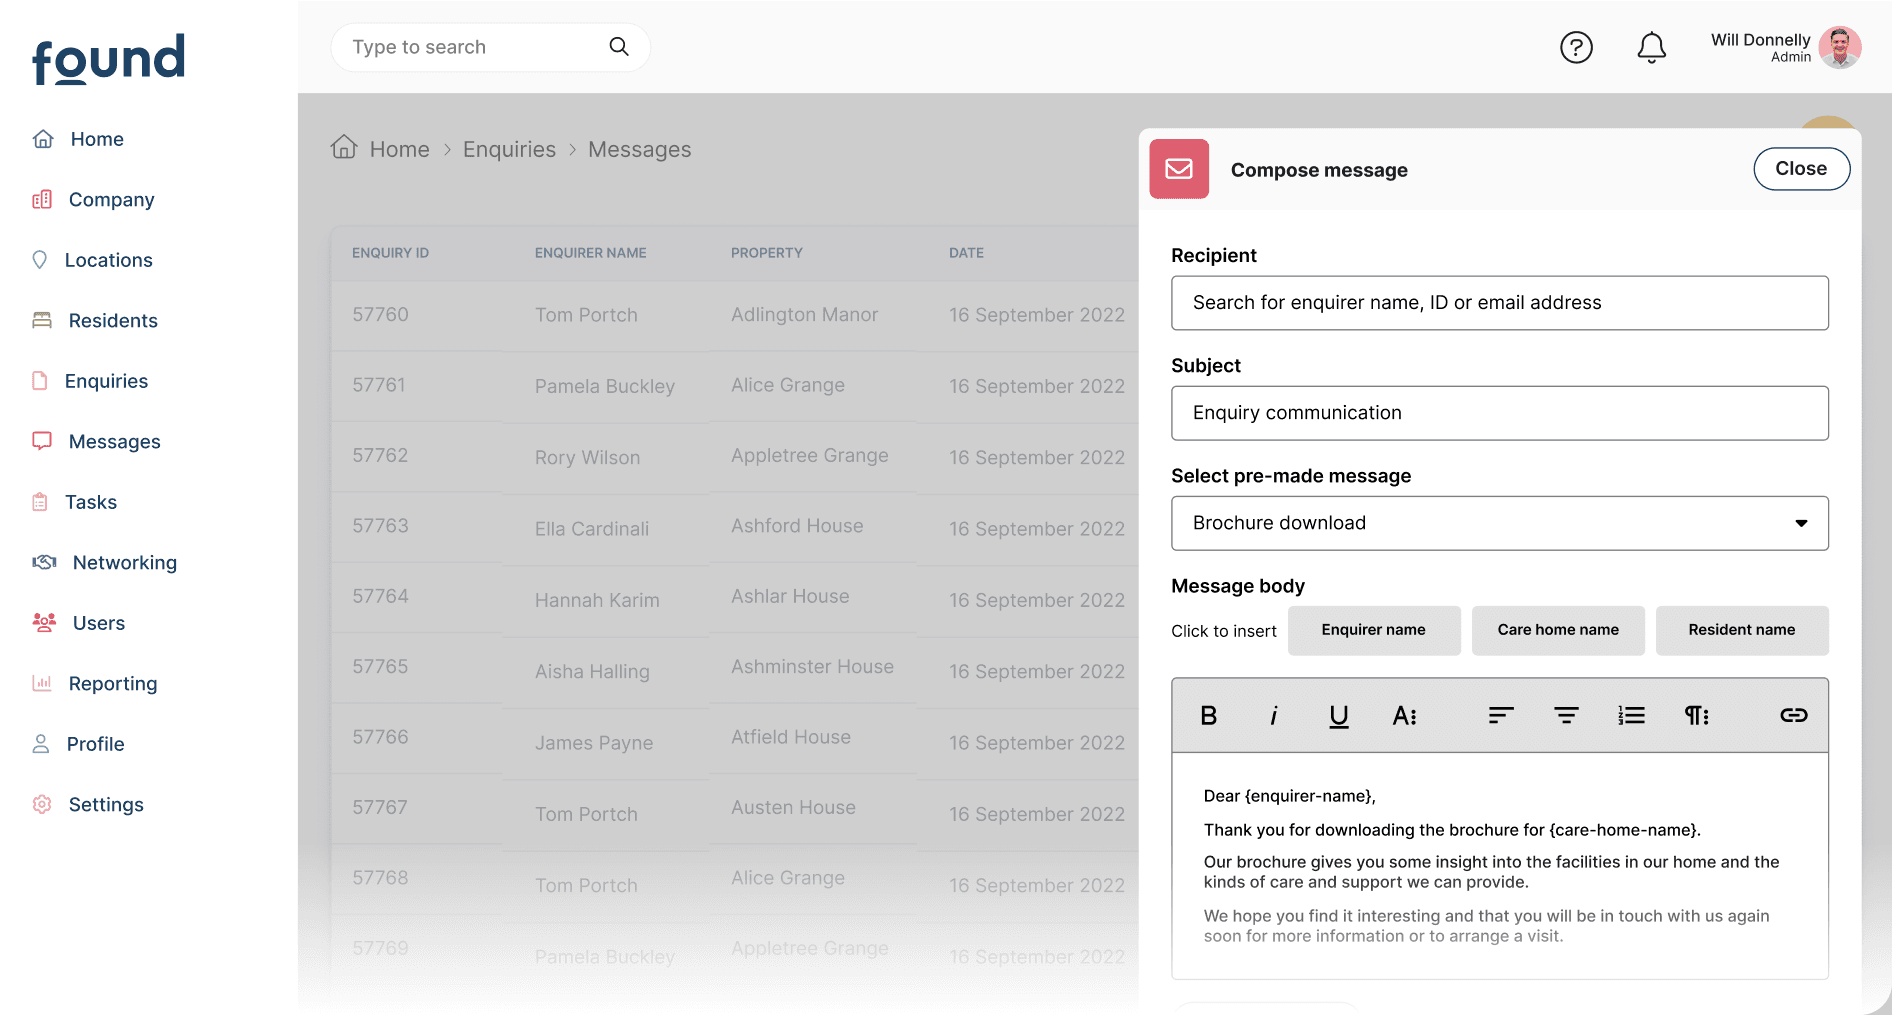The height and width of the screenshot is (1015, 1892).
Task: Open Will Donnelly's profile avatar
Action: click(1840, 47)
